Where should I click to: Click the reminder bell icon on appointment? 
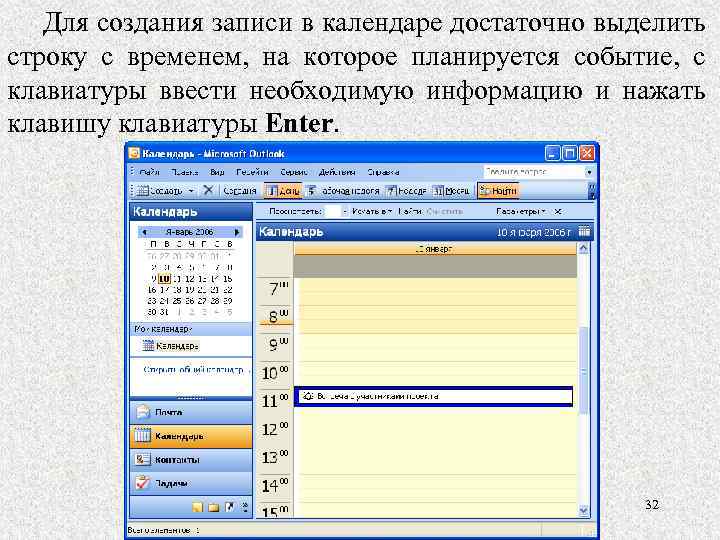(x=307, y=396)
